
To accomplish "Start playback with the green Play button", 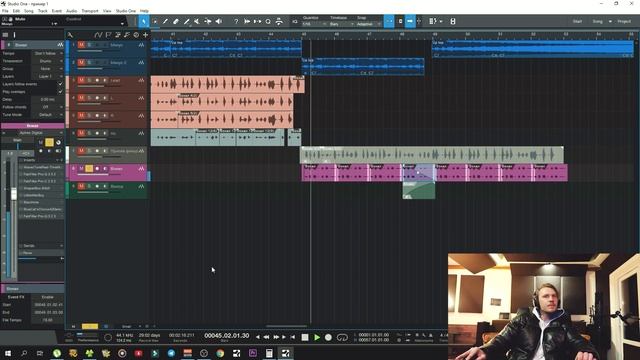I will [x=317, y=338].
